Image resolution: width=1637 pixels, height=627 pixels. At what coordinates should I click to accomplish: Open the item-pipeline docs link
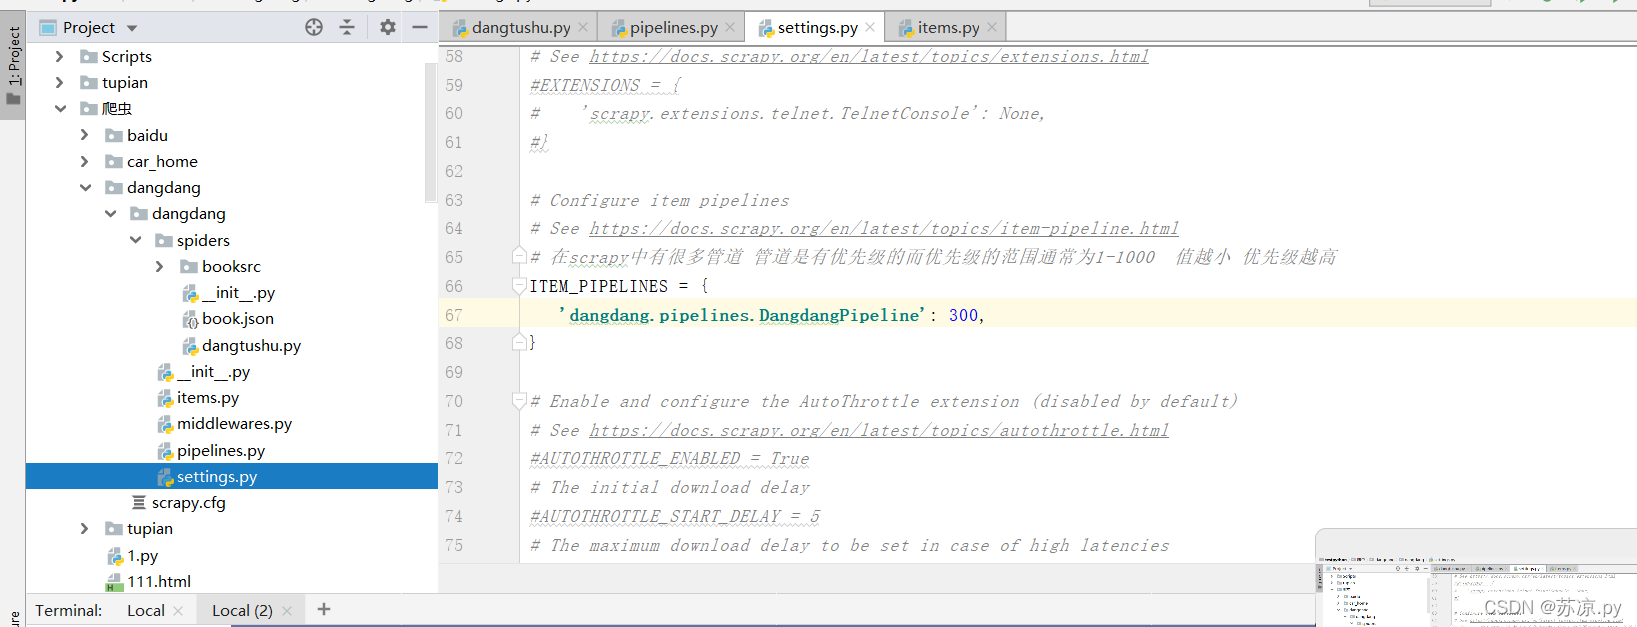point(884,228)
